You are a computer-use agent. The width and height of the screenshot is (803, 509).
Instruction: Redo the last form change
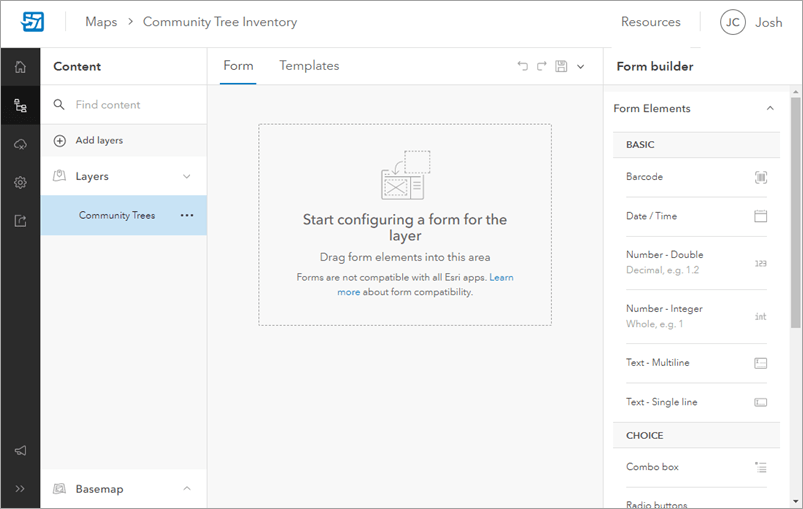pos(541,66)
